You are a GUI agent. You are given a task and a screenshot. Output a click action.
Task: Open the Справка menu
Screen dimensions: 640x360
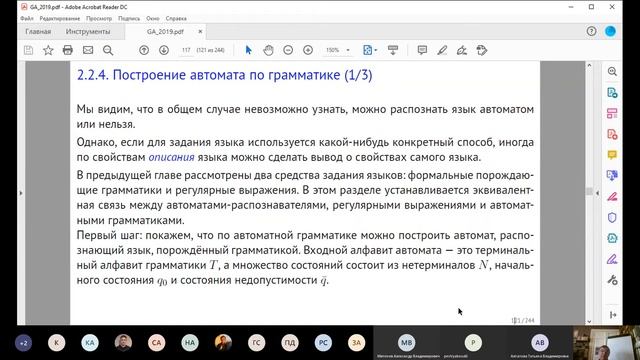(x=176, y=18)
